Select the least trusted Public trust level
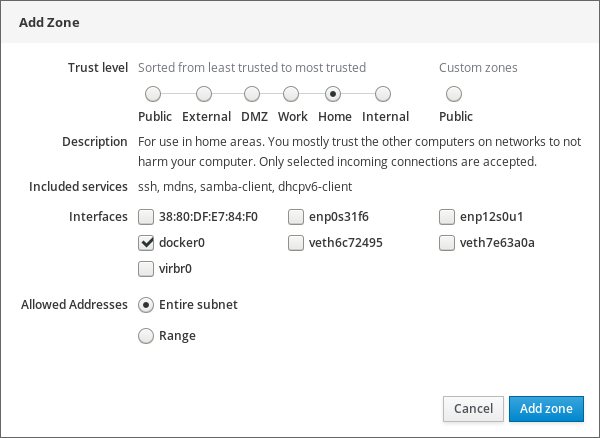Image resolution: width=600 pixels, height=438 pixels. click(x=153, y=94)
